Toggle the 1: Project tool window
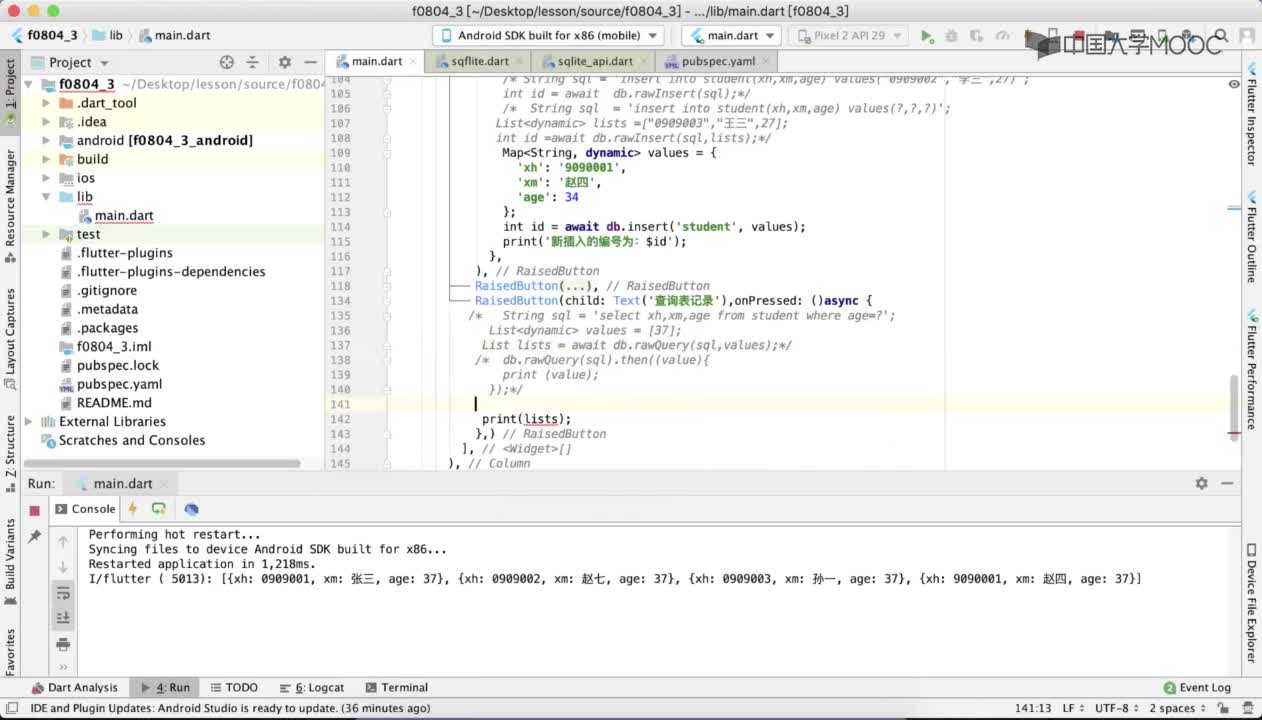This screenshot has height=720, width=1262. point(10,92)
